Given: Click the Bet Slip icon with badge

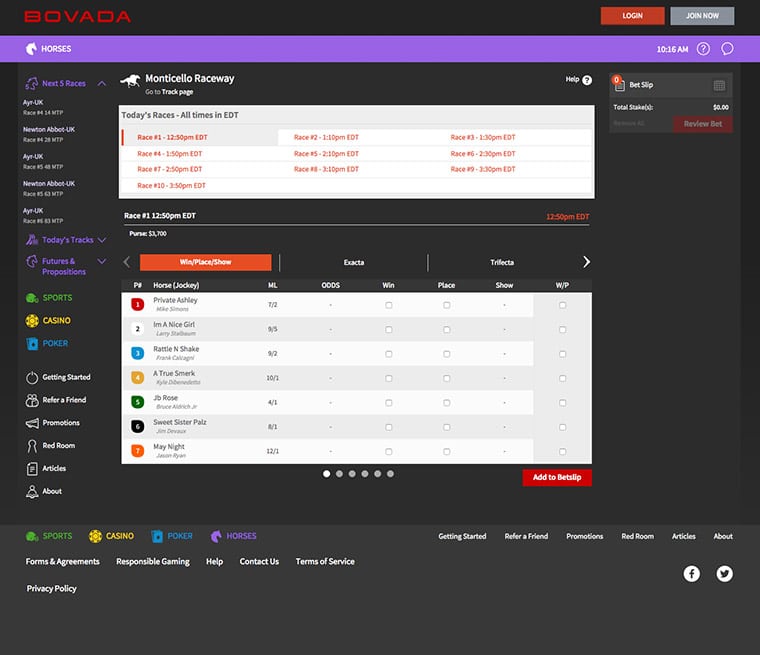Looking at the screenshot, I should [618, 84].
